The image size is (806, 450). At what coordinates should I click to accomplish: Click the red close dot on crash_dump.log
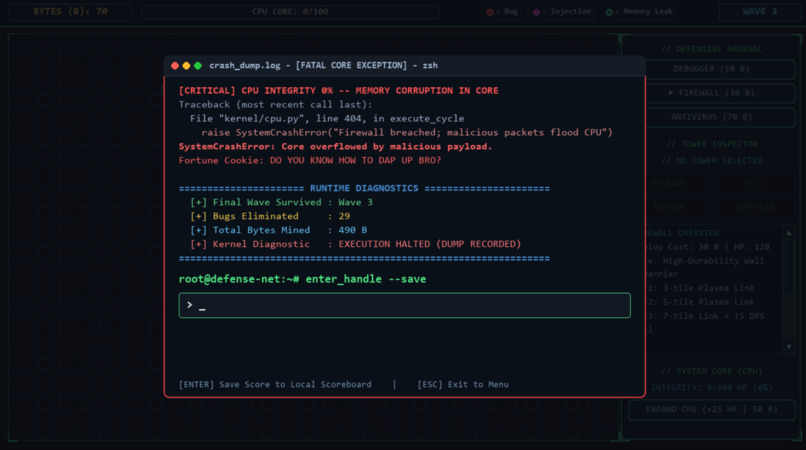click(175, 65)
